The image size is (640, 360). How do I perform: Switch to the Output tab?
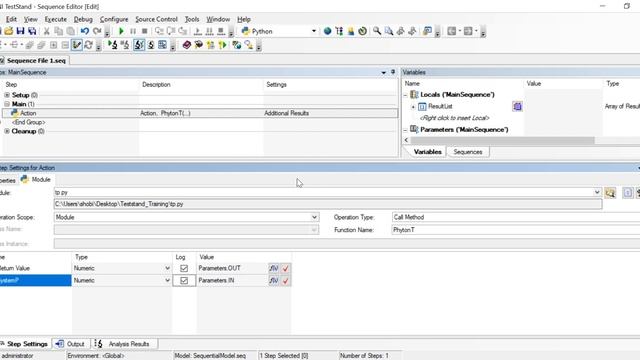click(x=70, y=344)
